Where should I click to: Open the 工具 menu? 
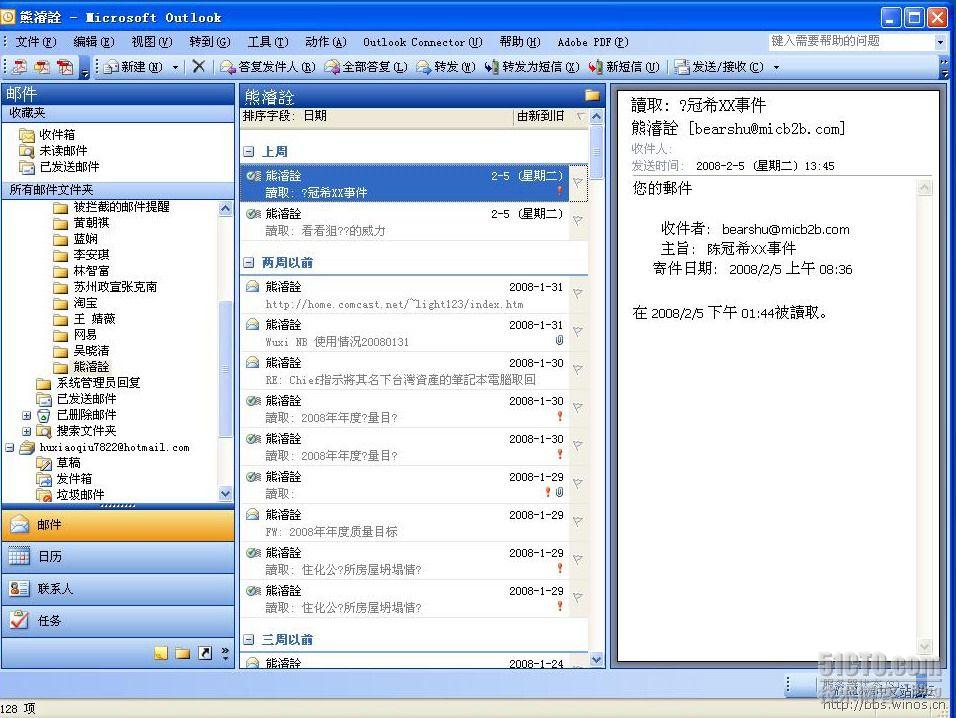click(x=268, y=41)
